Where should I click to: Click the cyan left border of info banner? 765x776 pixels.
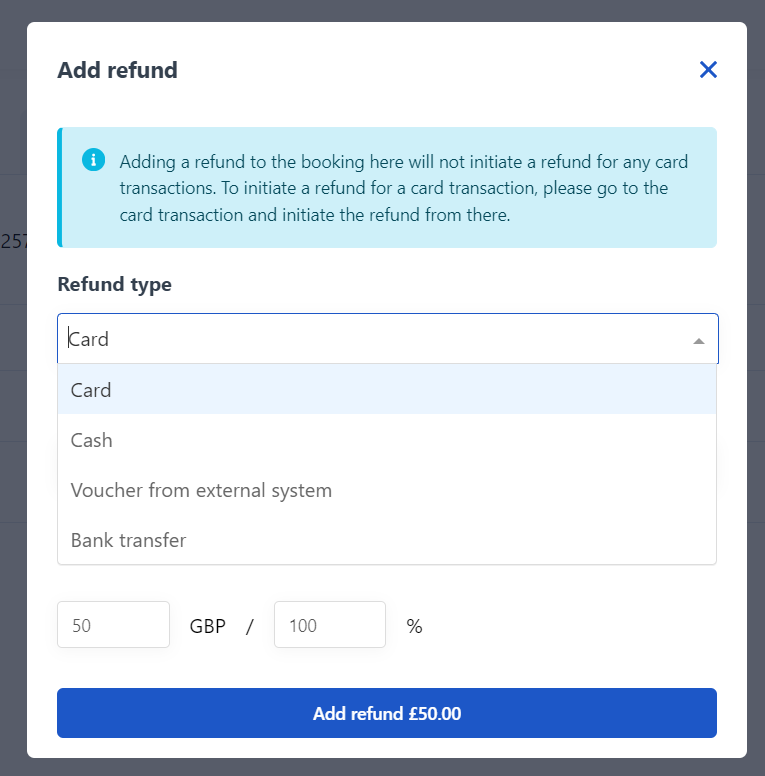[x=60, y=187]
